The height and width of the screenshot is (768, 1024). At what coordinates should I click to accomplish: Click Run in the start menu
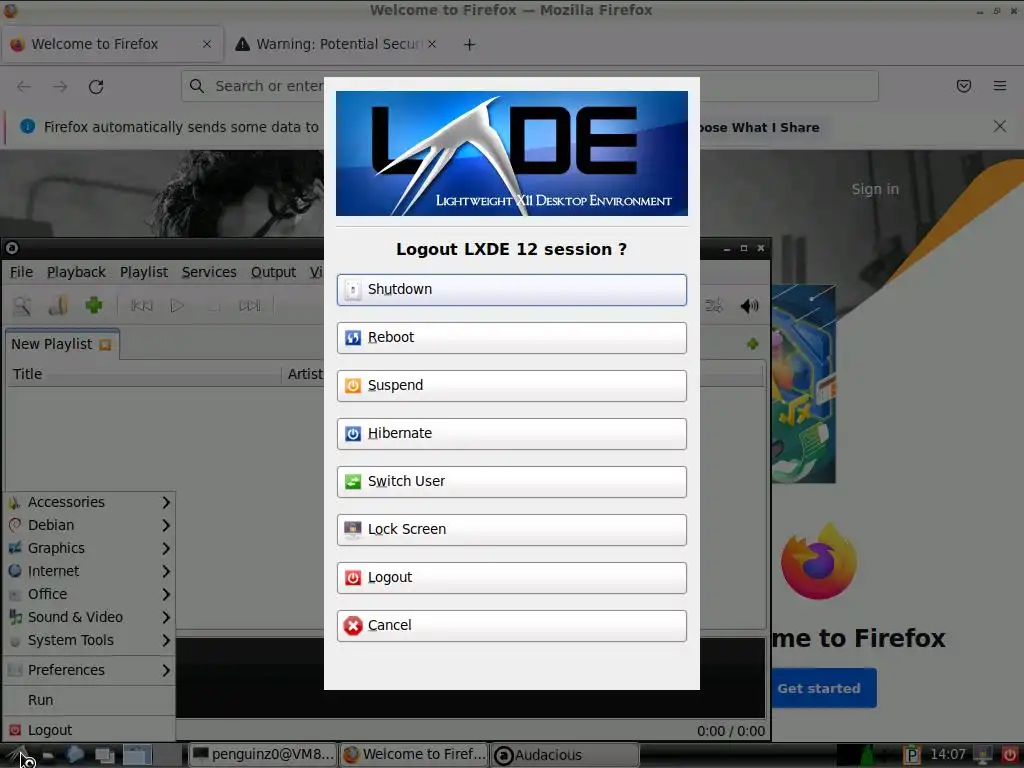(89, 700)
